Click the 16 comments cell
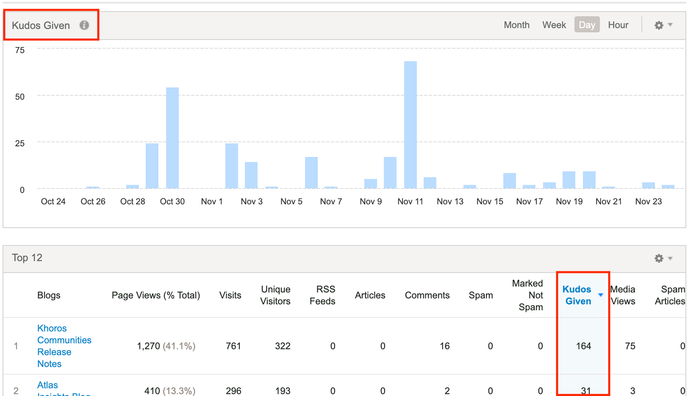This screenshot has height=396, width=688. click(444, 346)
